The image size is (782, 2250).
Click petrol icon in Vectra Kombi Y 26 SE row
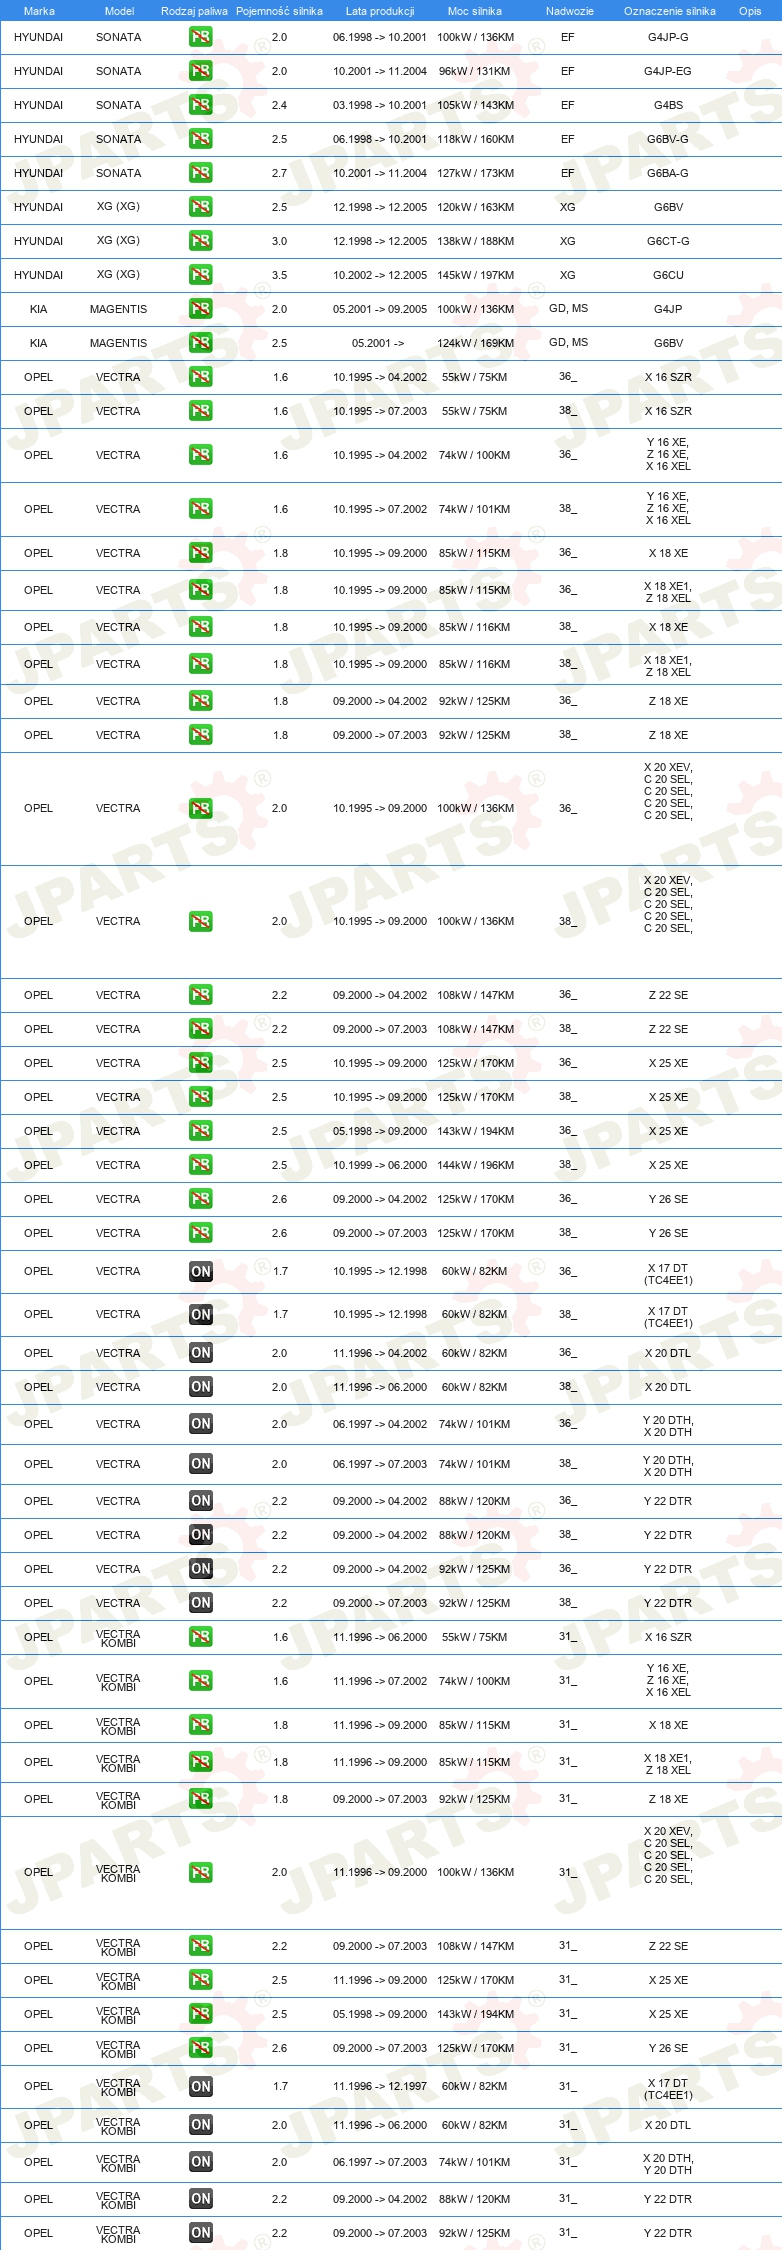200,2048
